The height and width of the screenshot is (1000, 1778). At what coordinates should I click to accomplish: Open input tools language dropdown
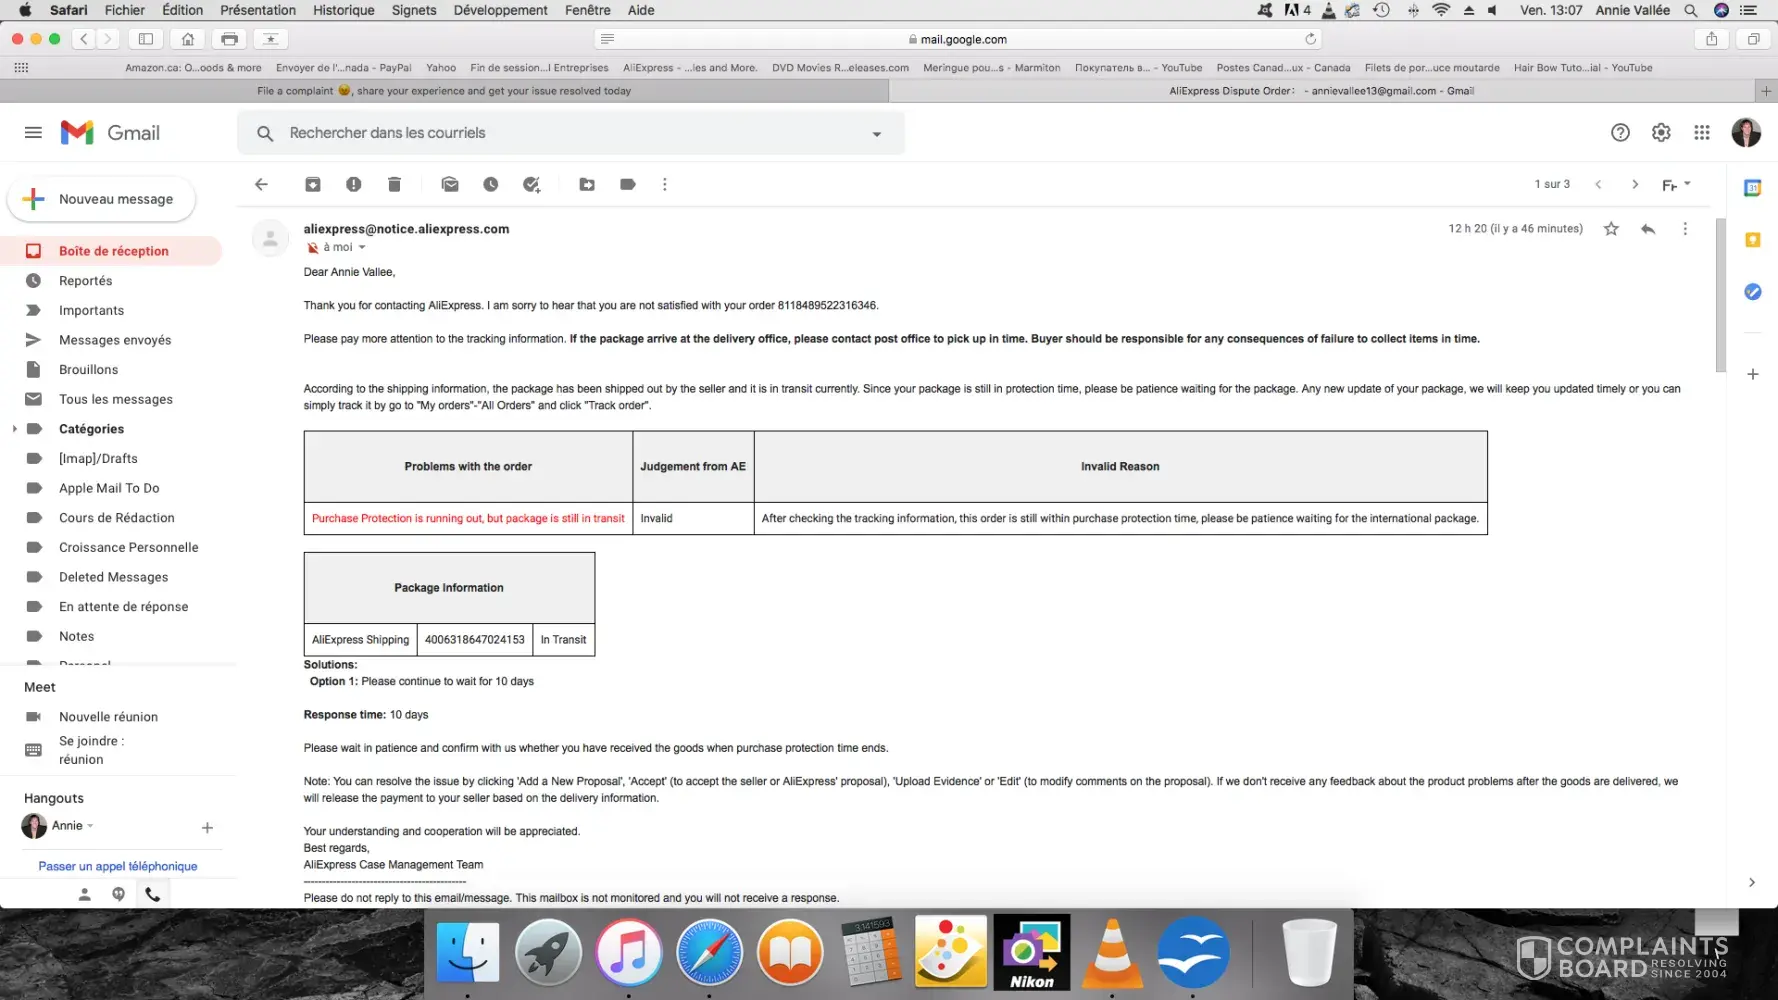click(x=1676, y=184)
